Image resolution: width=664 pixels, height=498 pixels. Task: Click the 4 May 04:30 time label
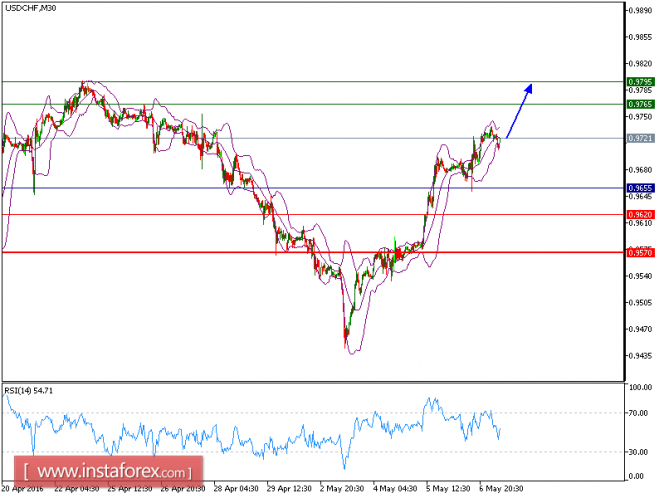click(395, 489)
